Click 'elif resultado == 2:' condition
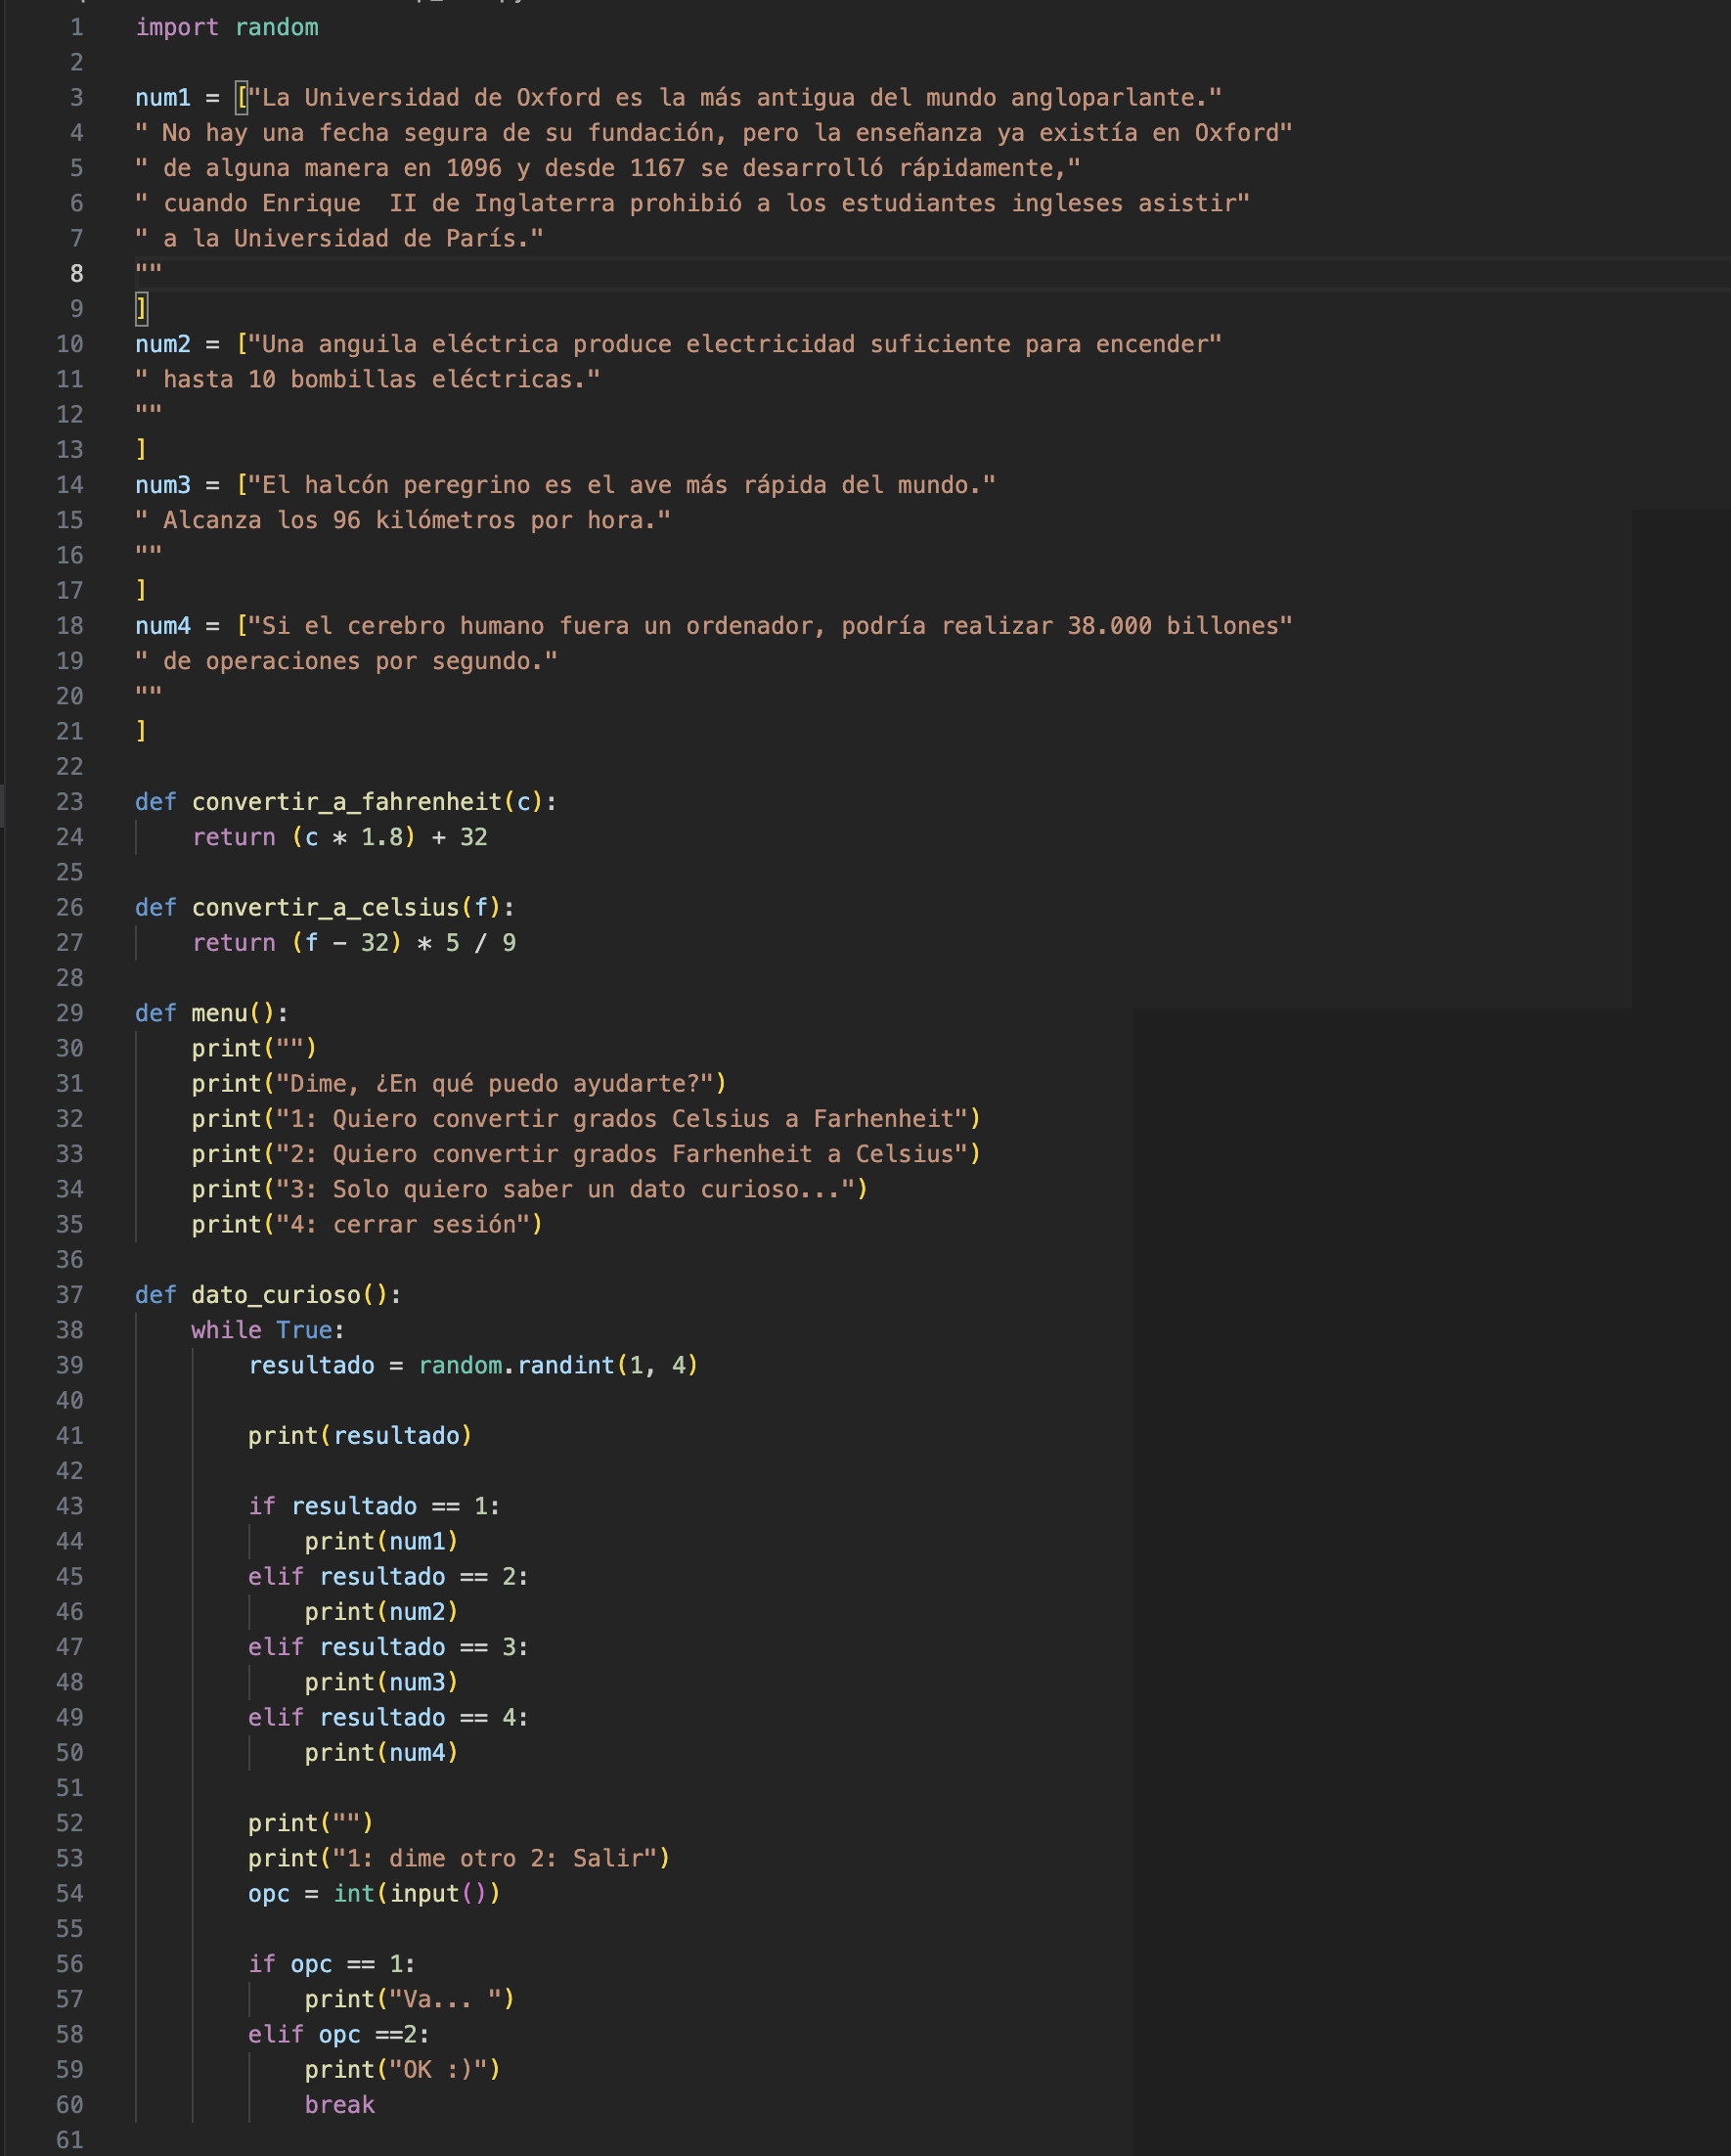The image size is (1731, 2156). point(388,1577)
